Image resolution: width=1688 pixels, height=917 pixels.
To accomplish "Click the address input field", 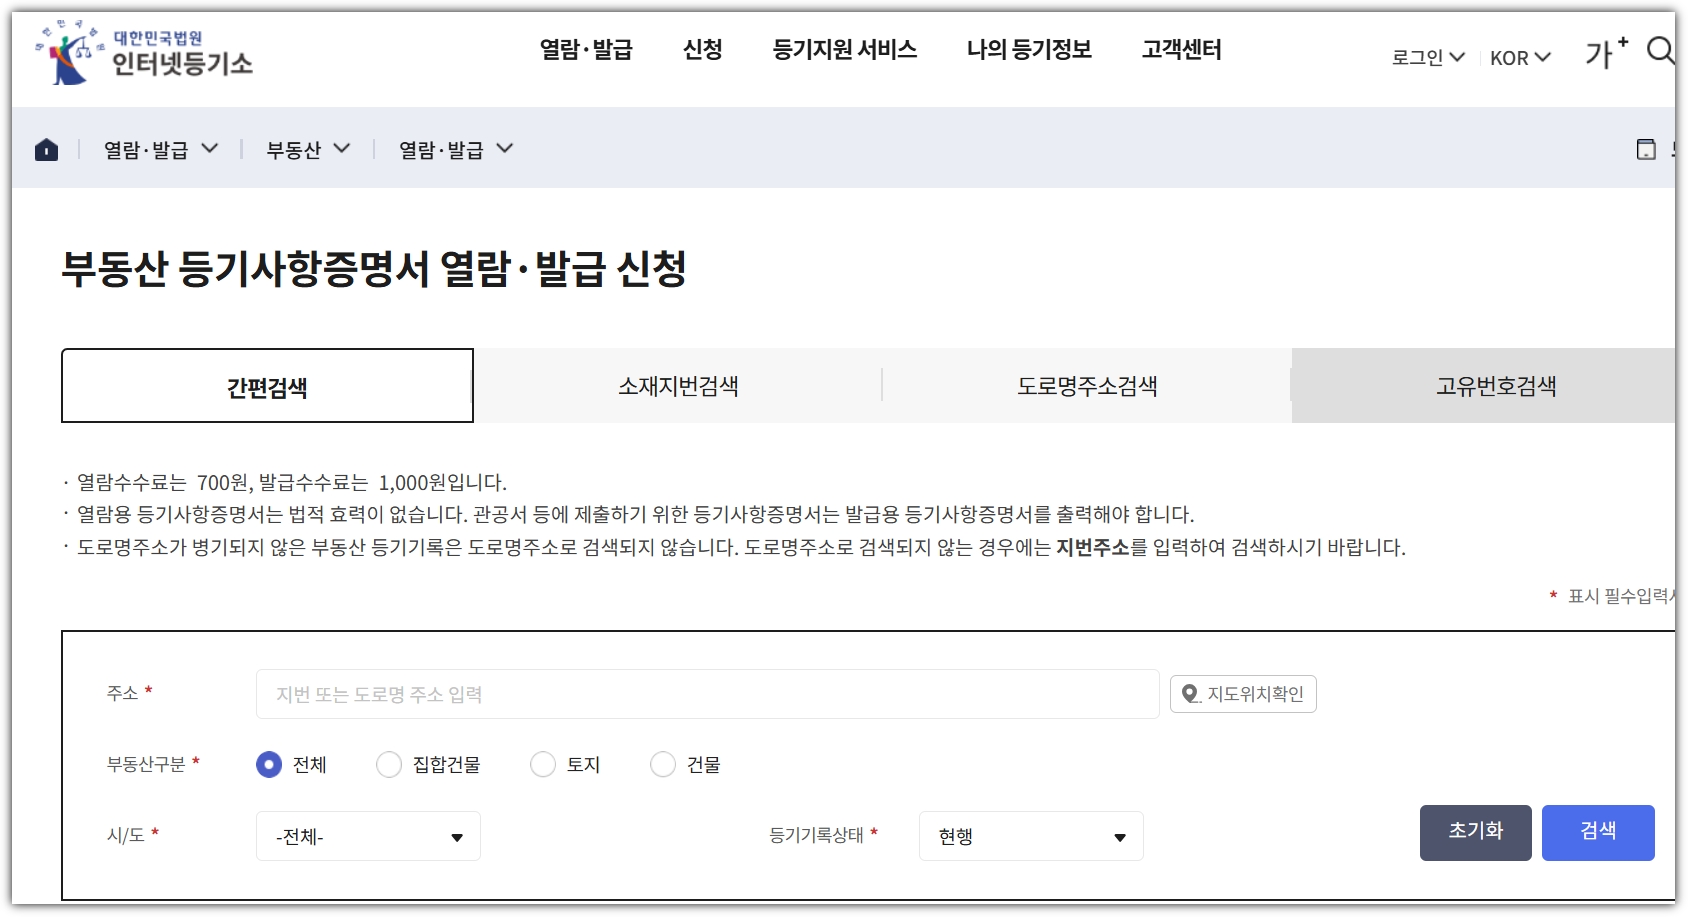I will coord(700,693).
